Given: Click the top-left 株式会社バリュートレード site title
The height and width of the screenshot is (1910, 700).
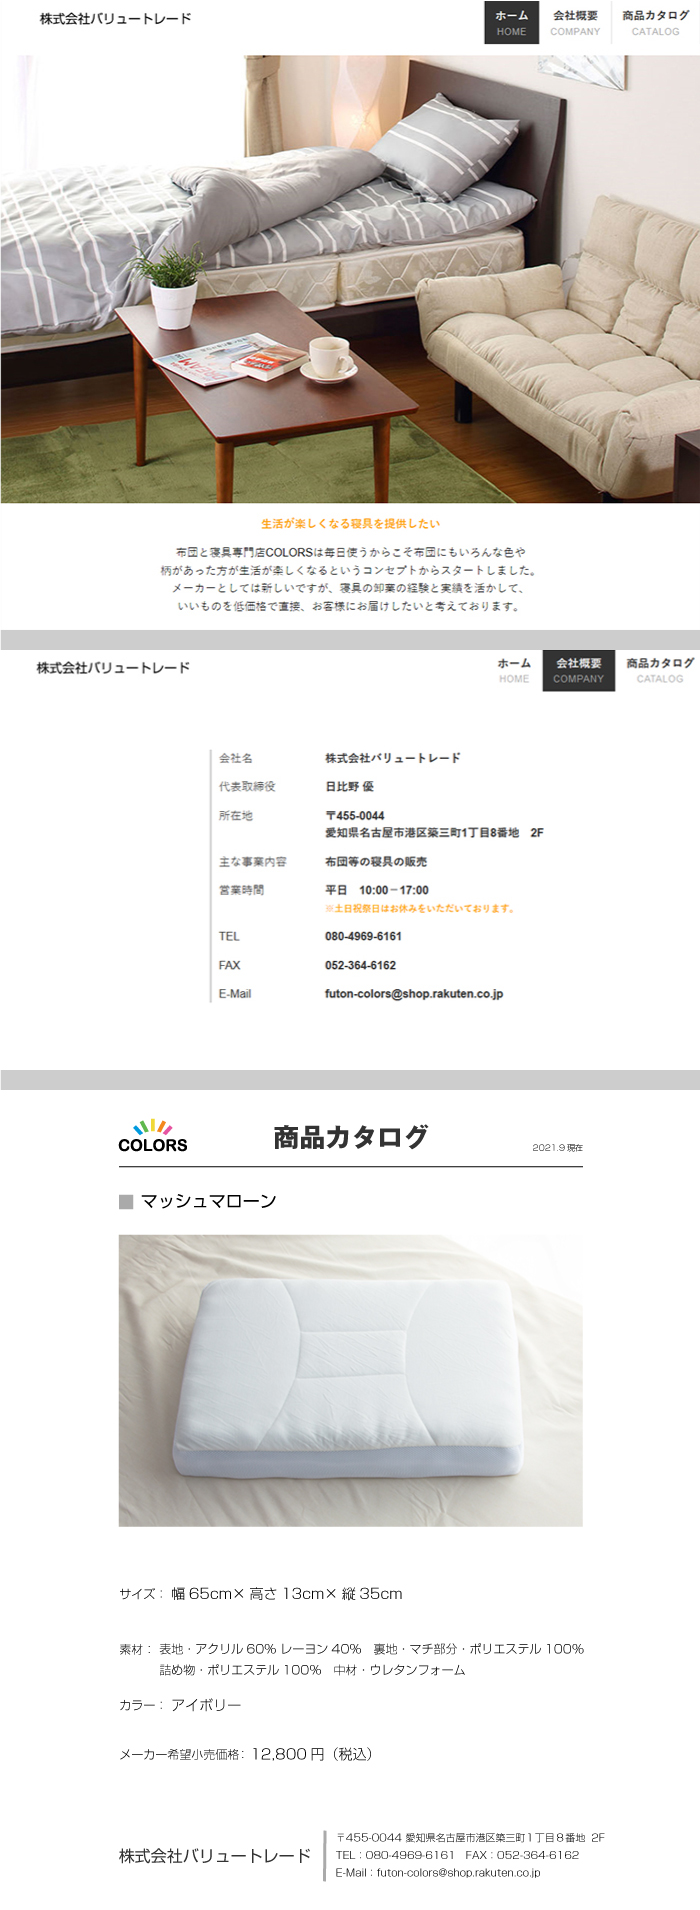Looking at the screenshot, I should click(x=116, y=19).
